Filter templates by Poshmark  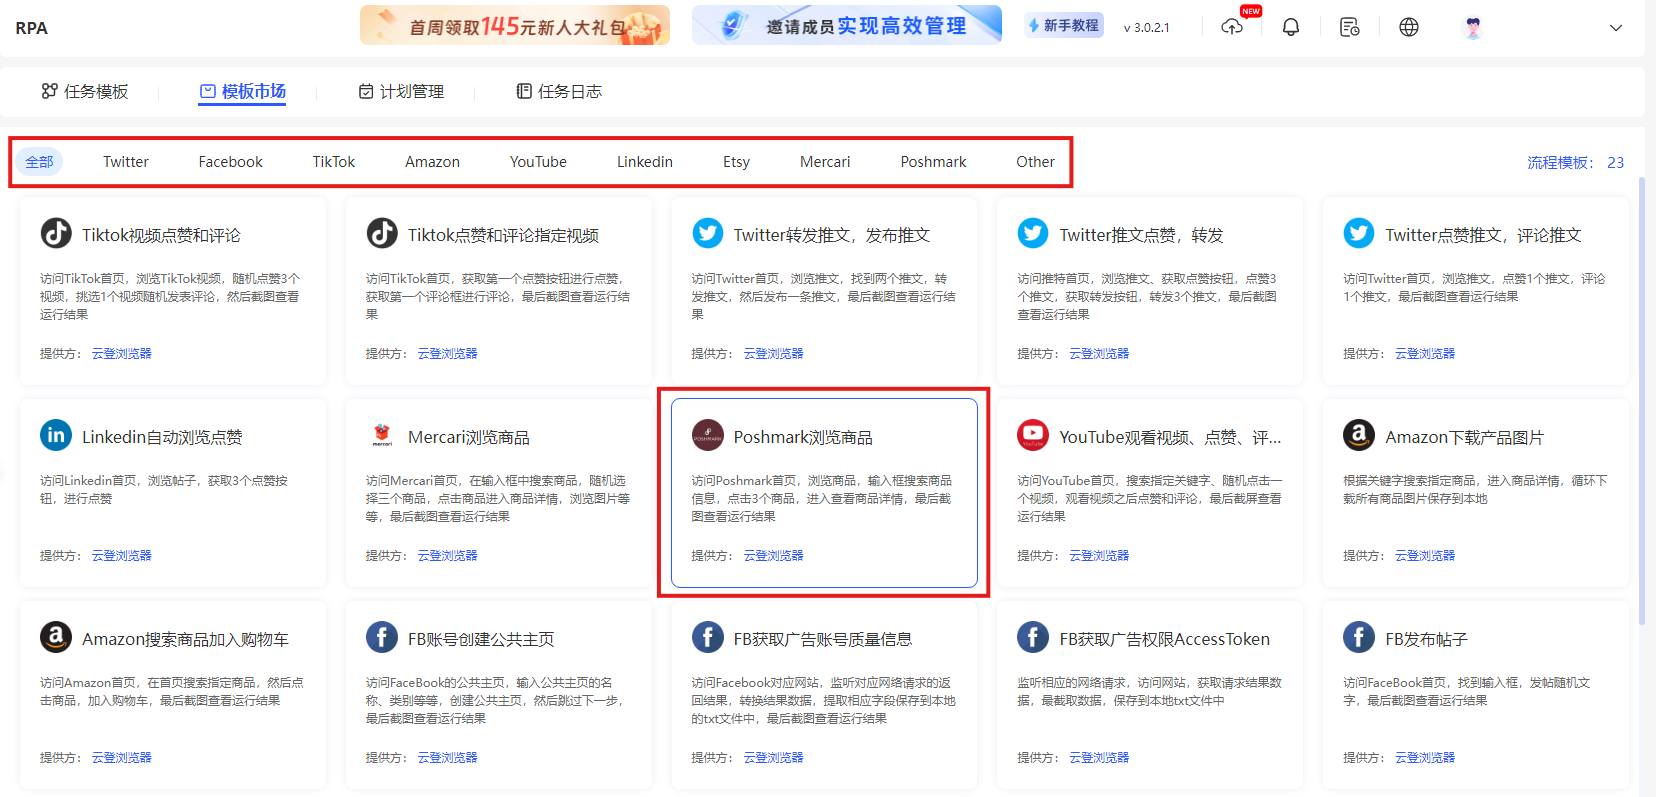933,162
